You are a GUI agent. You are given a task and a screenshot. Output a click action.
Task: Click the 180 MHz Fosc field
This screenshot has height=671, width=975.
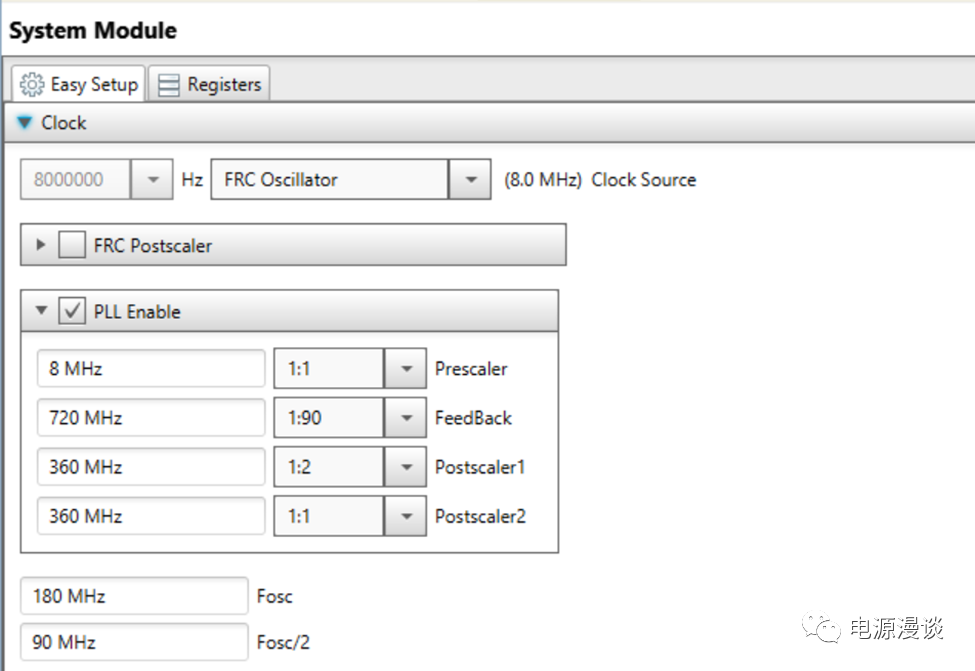pos(134,596)
